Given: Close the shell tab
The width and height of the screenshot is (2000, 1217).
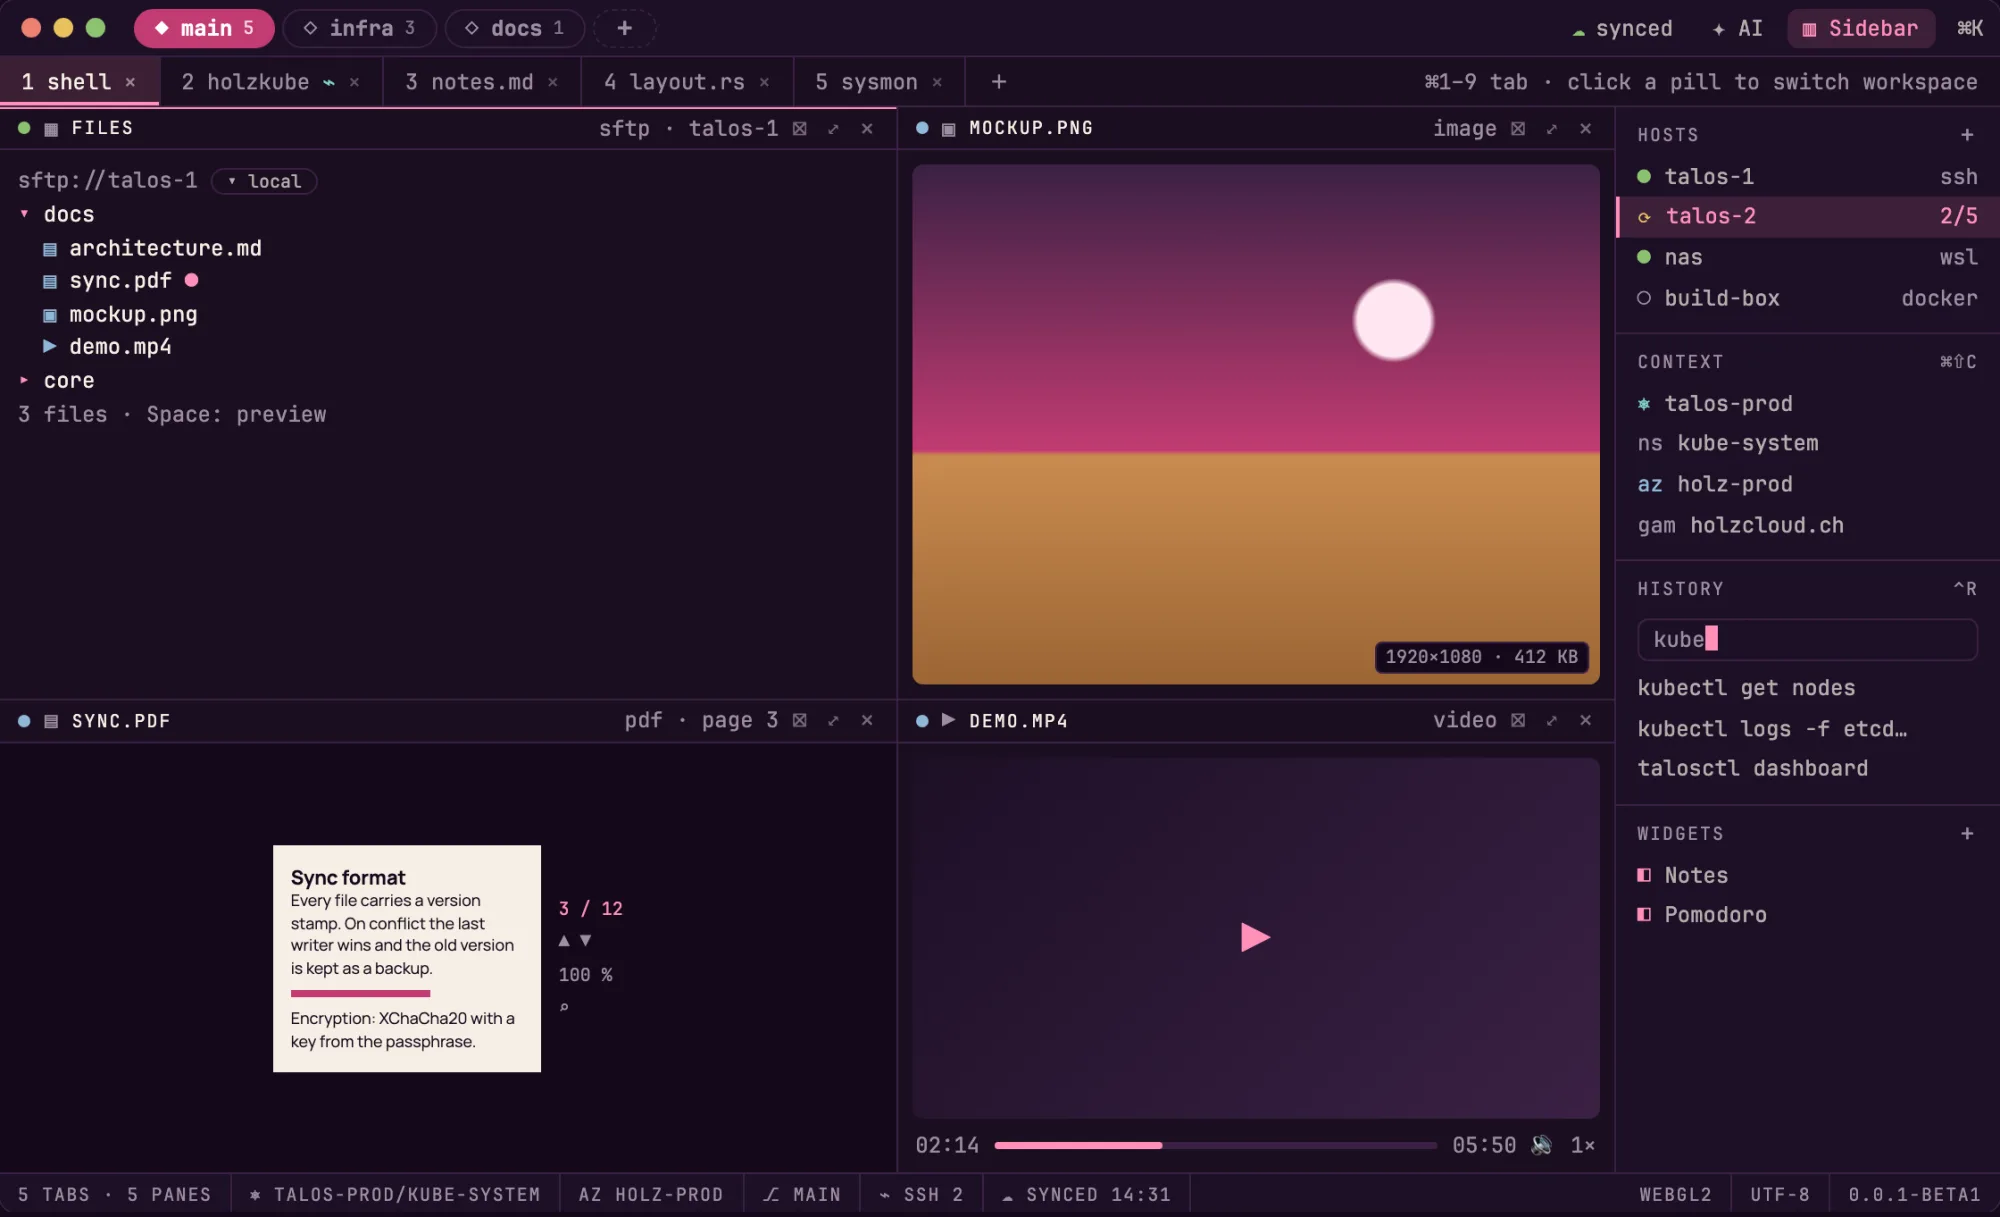Looking at the screenshot, I should pos(130,82).
